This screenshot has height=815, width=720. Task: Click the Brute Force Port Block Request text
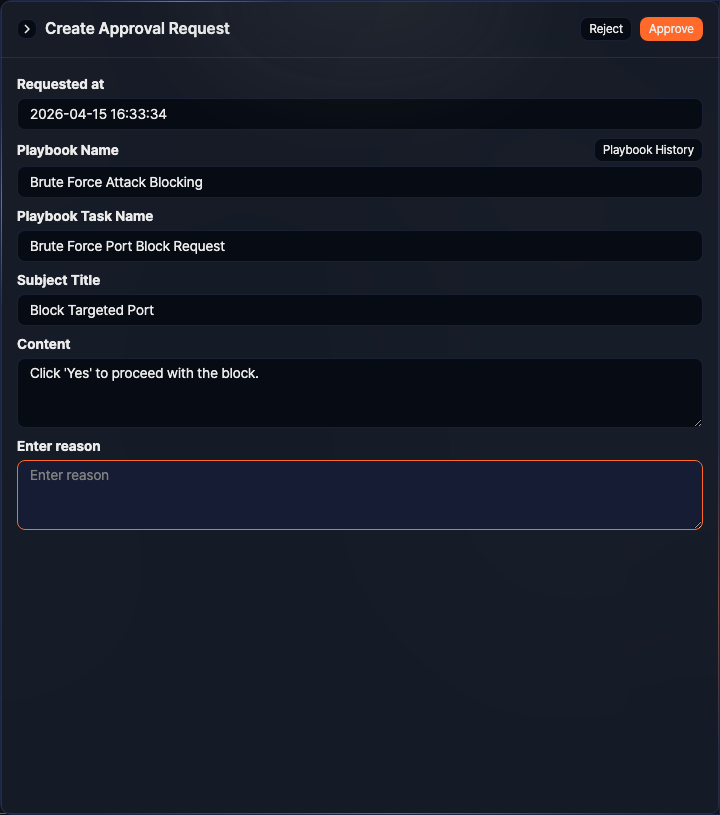pyautogui.click(x=127, y=246)
